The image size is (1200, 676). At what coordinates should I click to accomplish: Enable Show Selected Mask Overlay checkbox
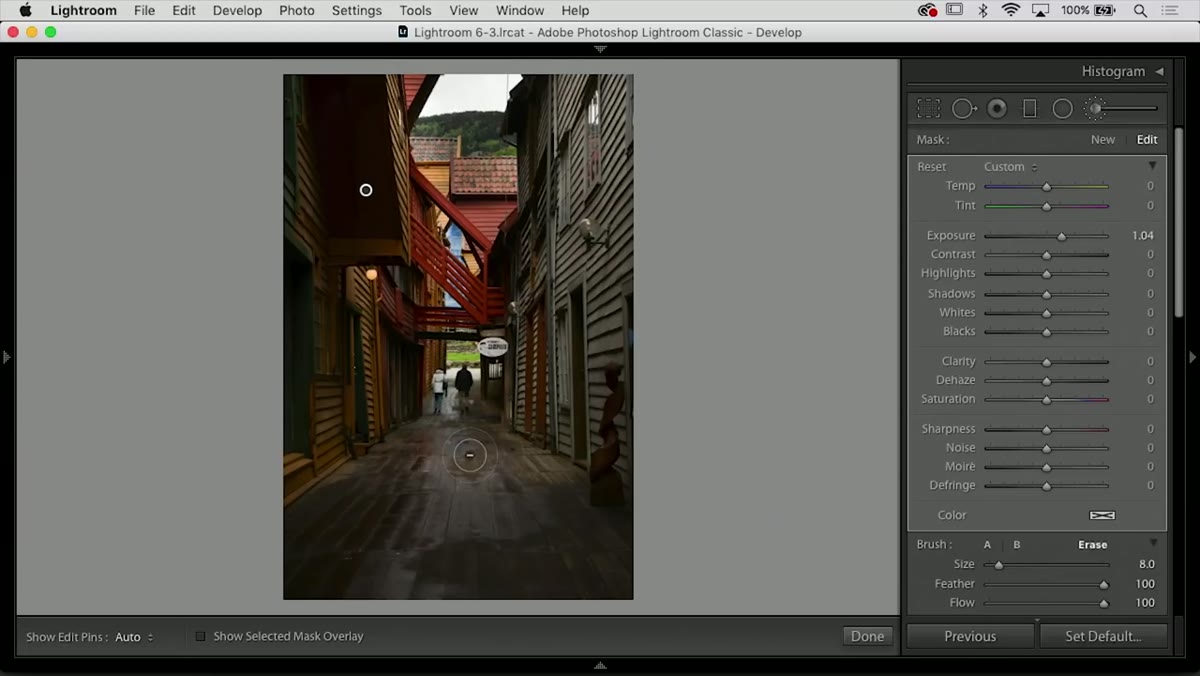tap(200, 636)
